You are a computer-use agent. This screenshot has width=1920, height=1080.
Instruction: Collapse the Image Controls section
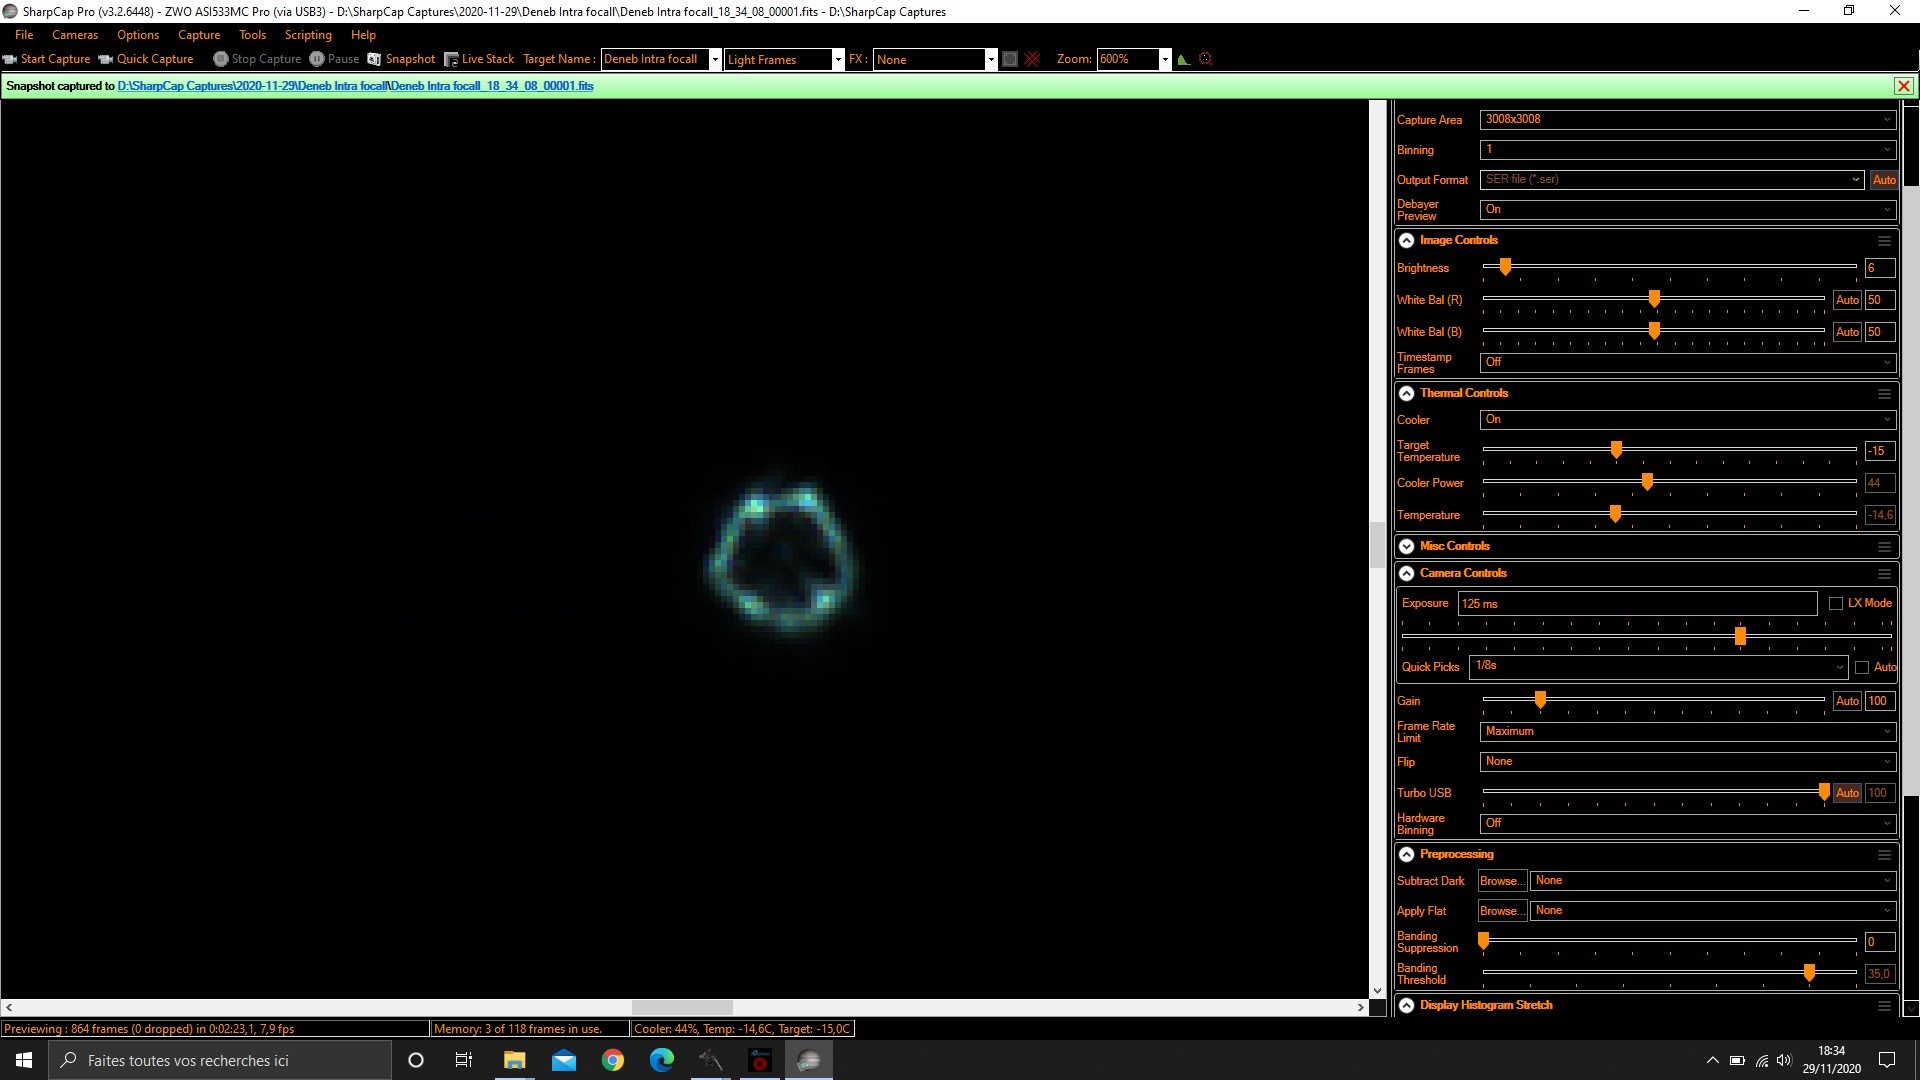(x=1406, y=241)
